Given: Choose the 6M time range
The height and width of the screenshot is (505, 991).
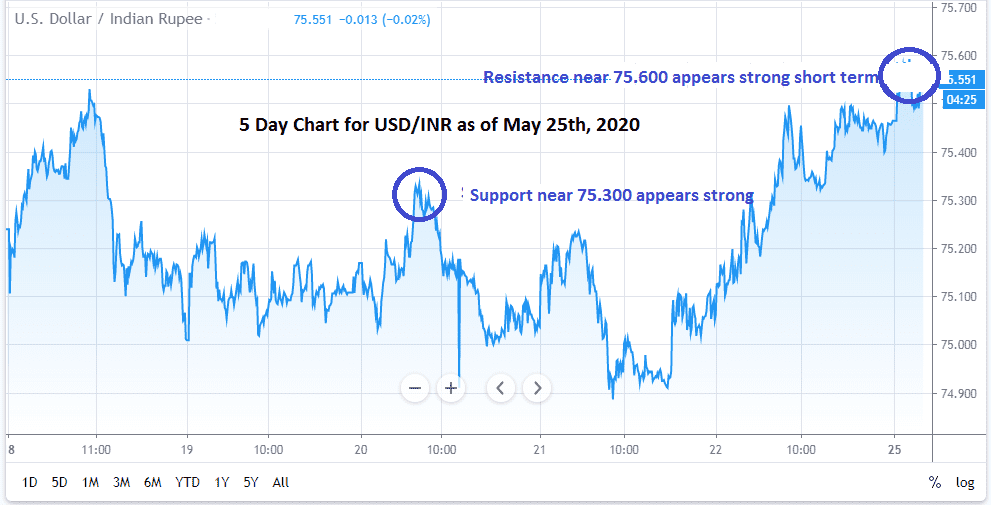Looking at the screenshot, I should pyautogui.click(x=153, y=482).
